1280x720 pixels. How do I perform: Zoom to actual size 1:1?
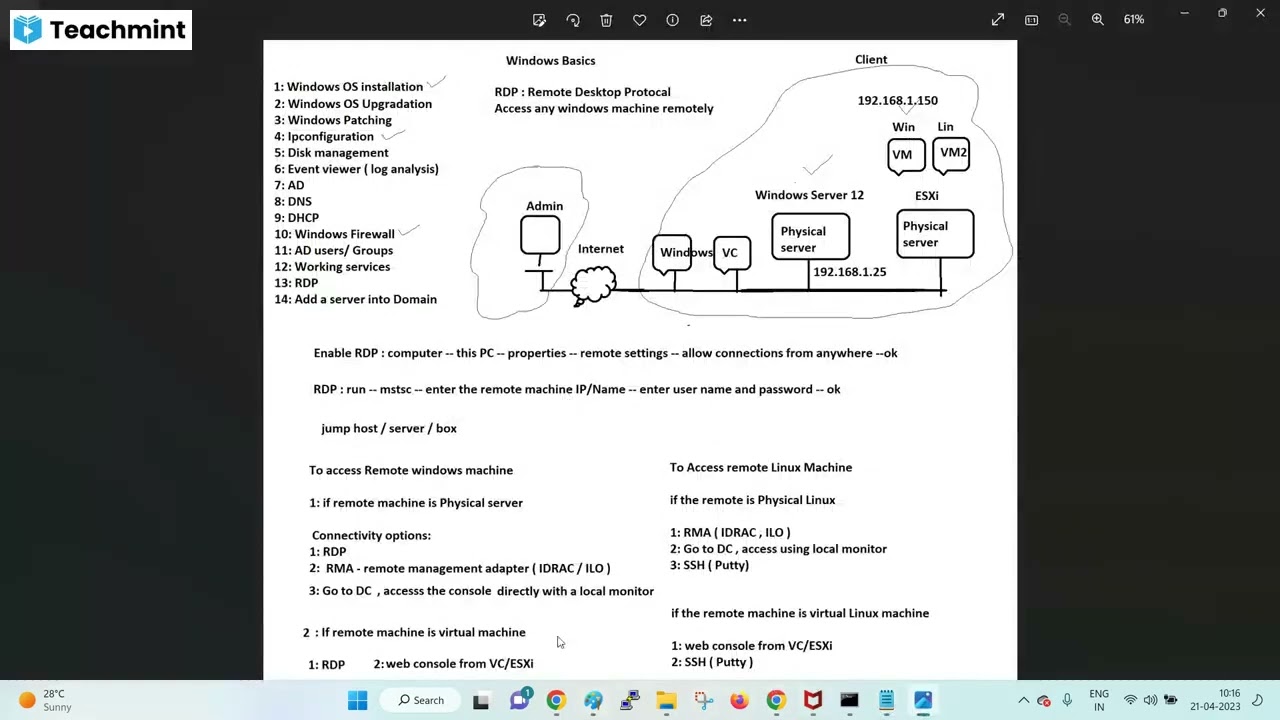[x=1031, y=20]
